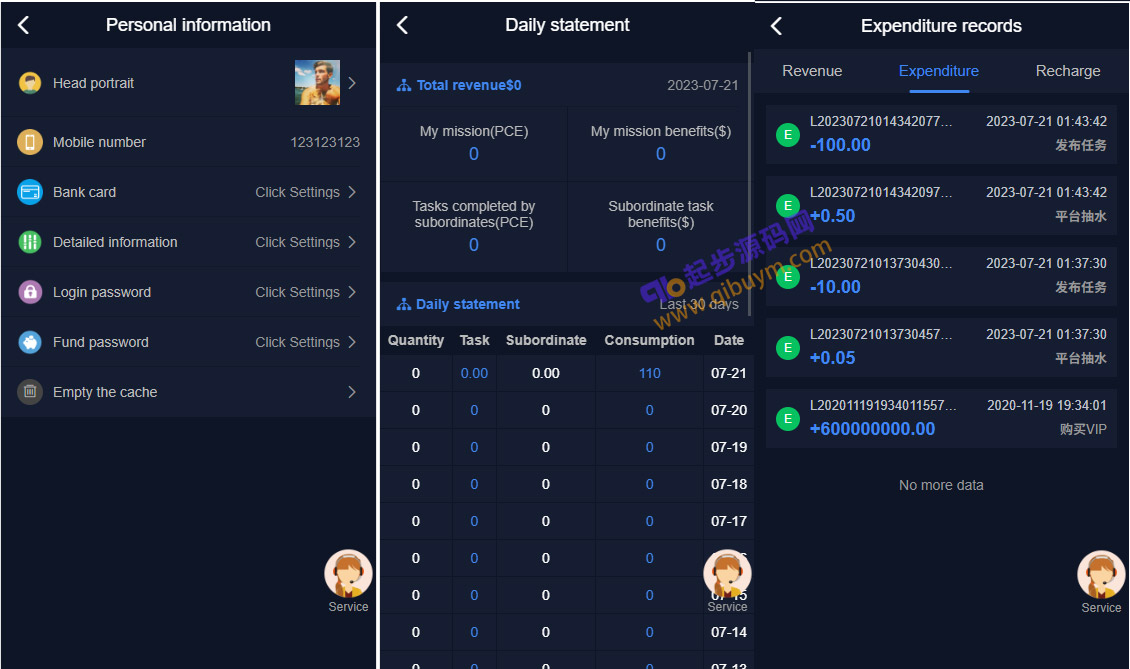The height and width of the screenshot is (669, 1130).
Task: Click the back arrow on Personal information
Action: pyautogui.click(x=24, y=26)
